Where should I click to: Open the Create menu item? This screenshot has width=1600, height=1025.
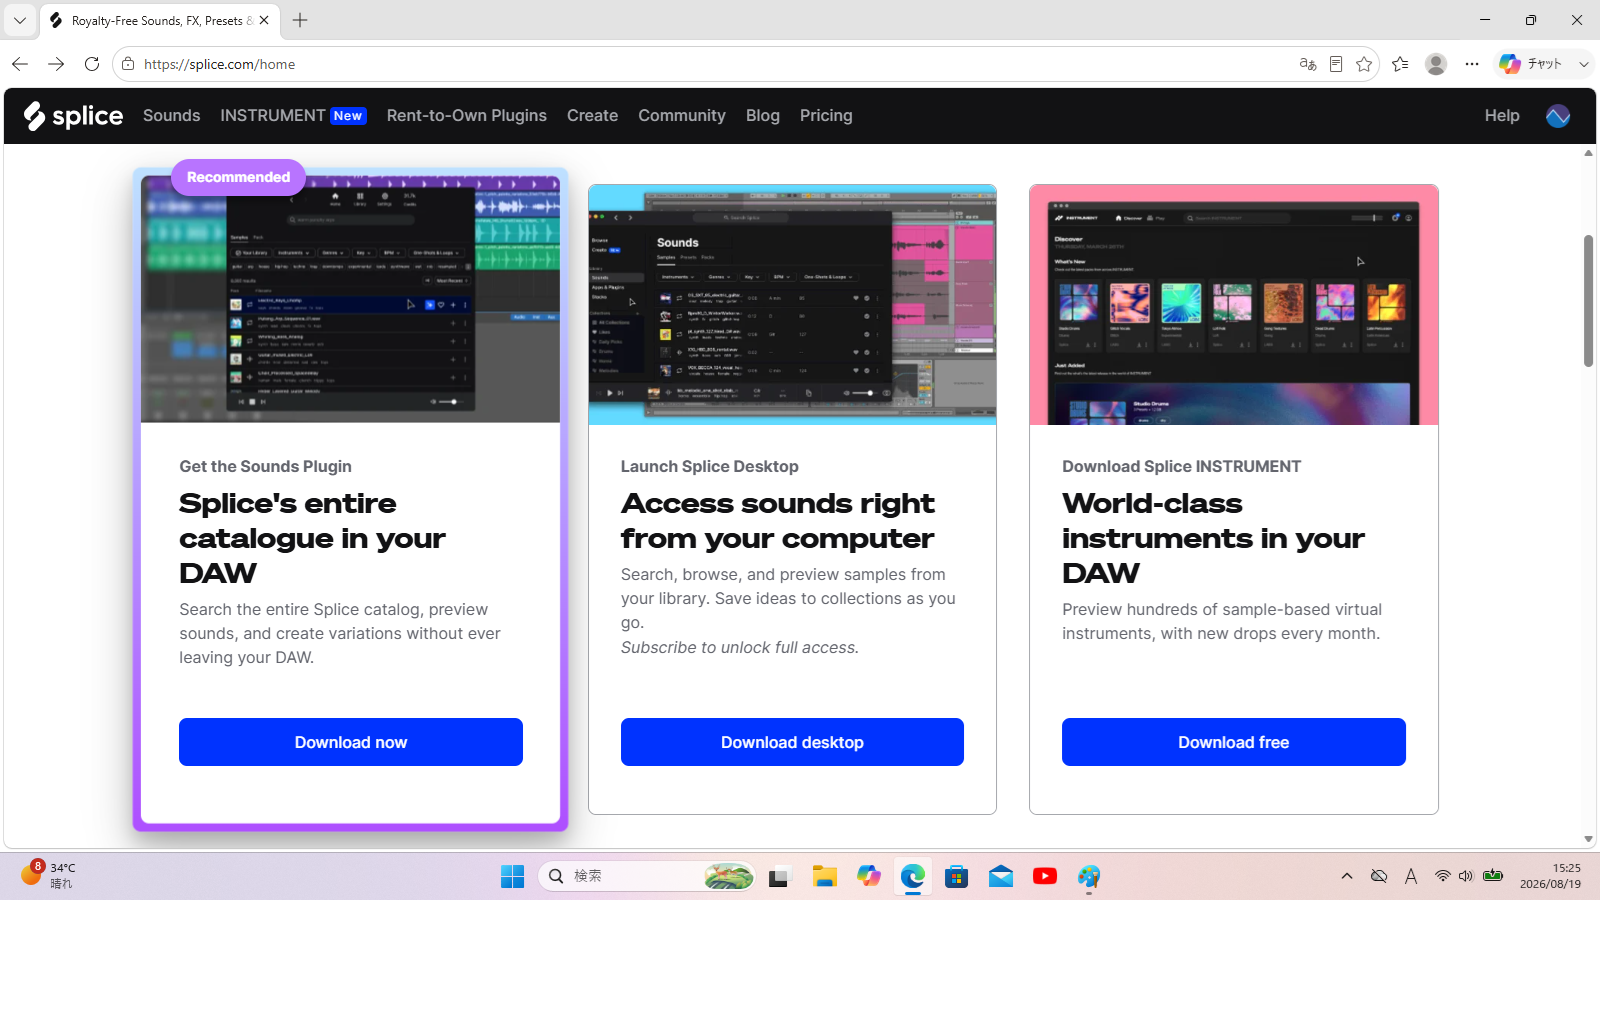click(x=592, y=116)
